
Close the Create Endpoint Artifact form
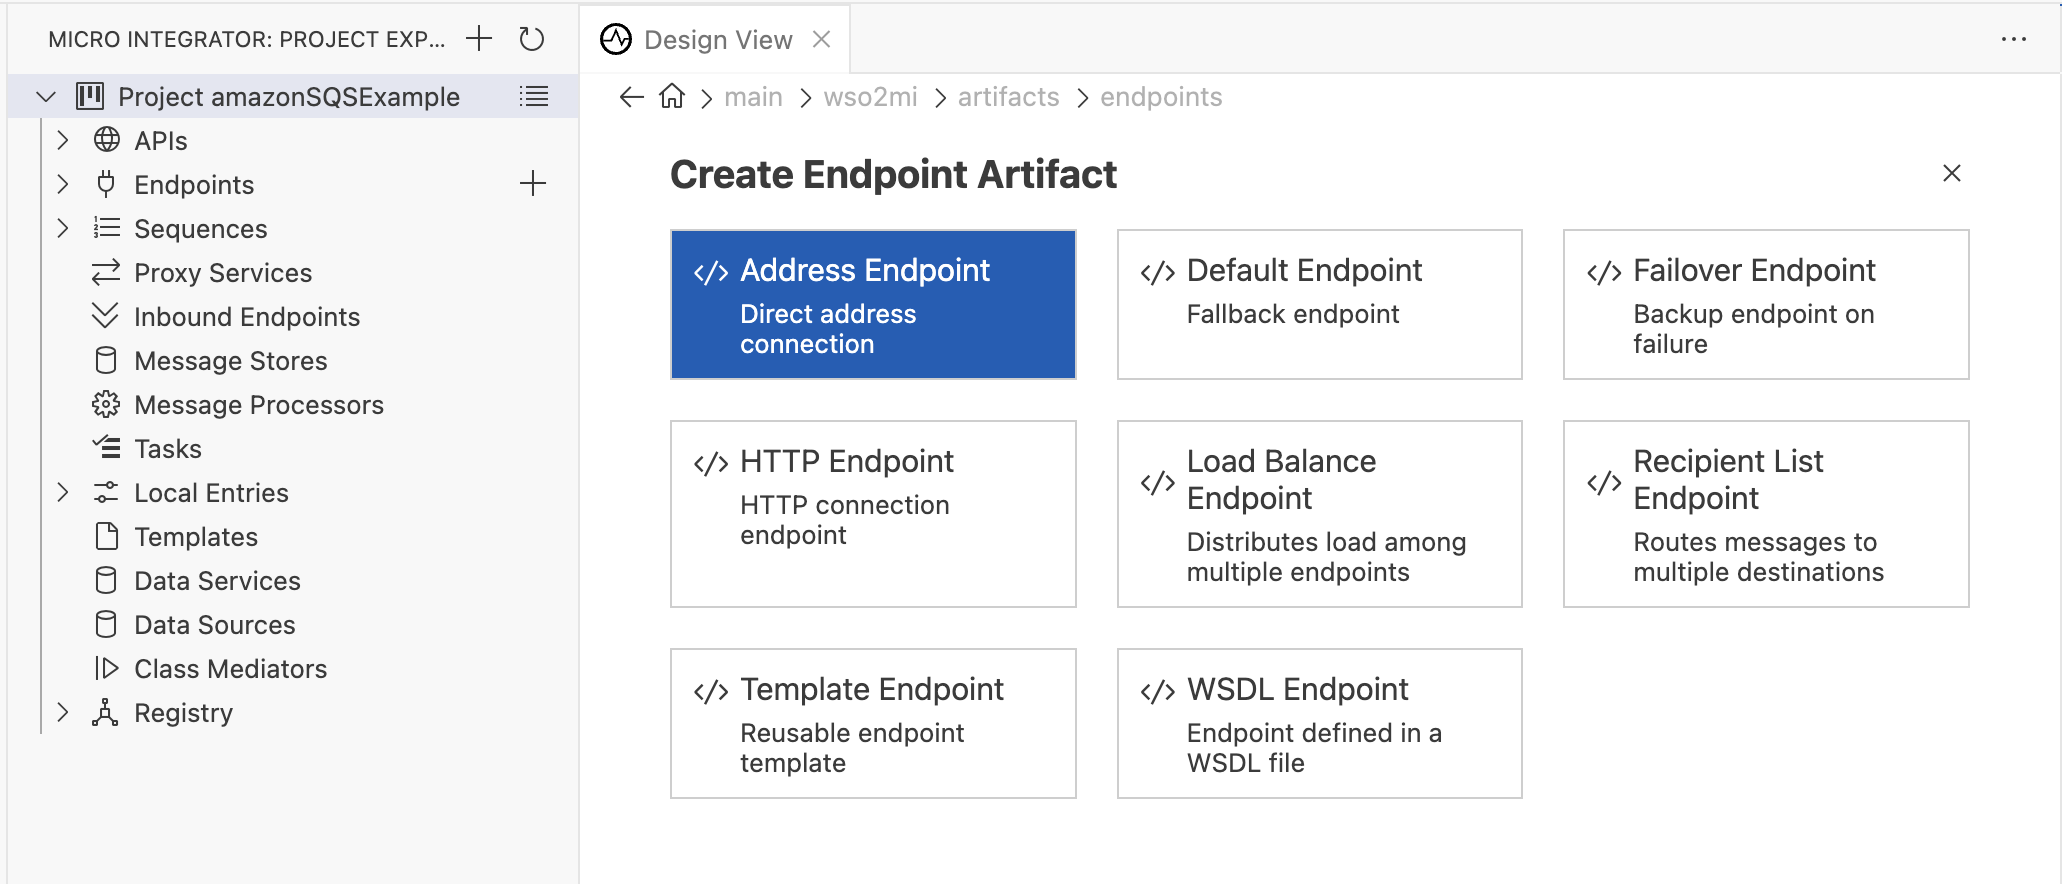point(1951,173)
